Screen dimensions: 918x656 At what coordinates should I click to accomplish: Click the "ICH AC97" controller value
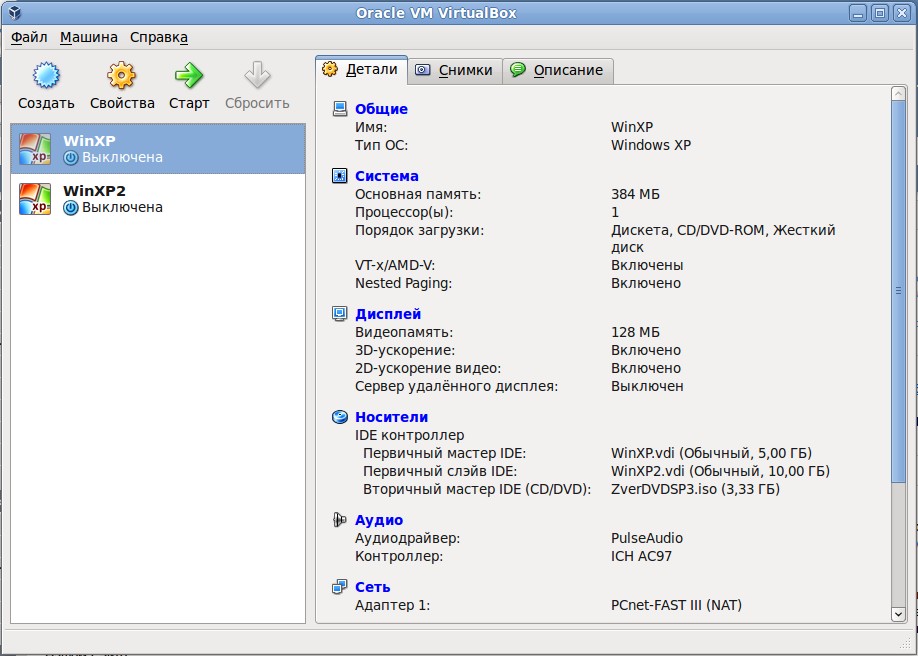point(641,556)
